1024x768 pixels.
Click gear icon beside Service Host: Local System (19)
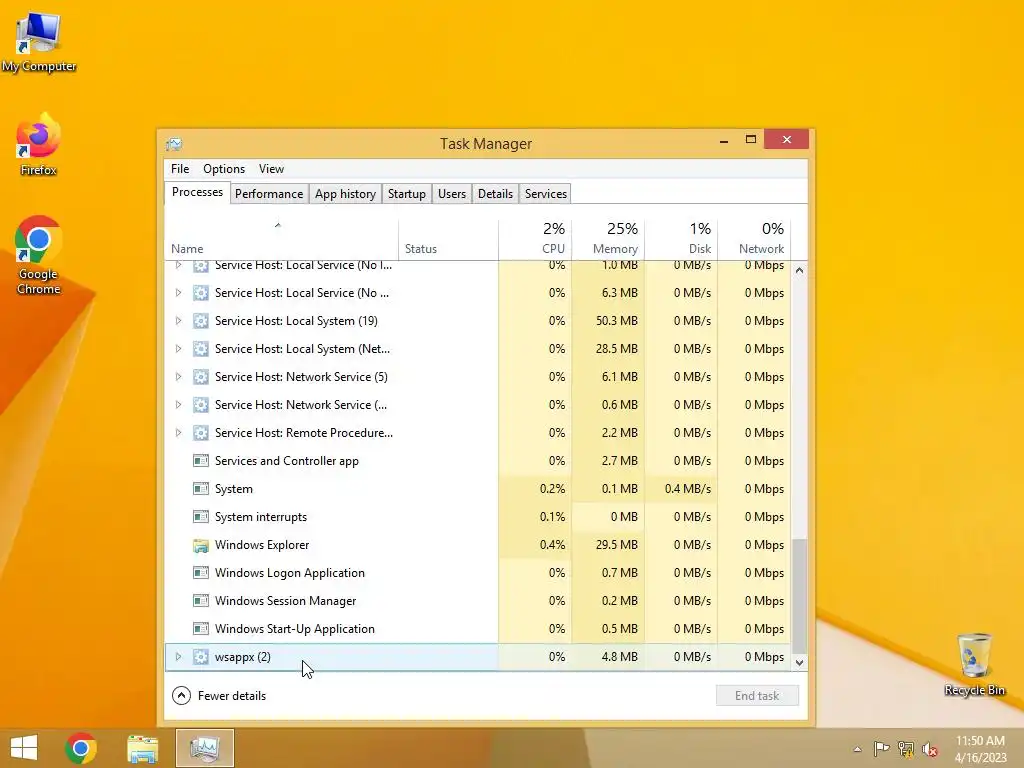201,321
